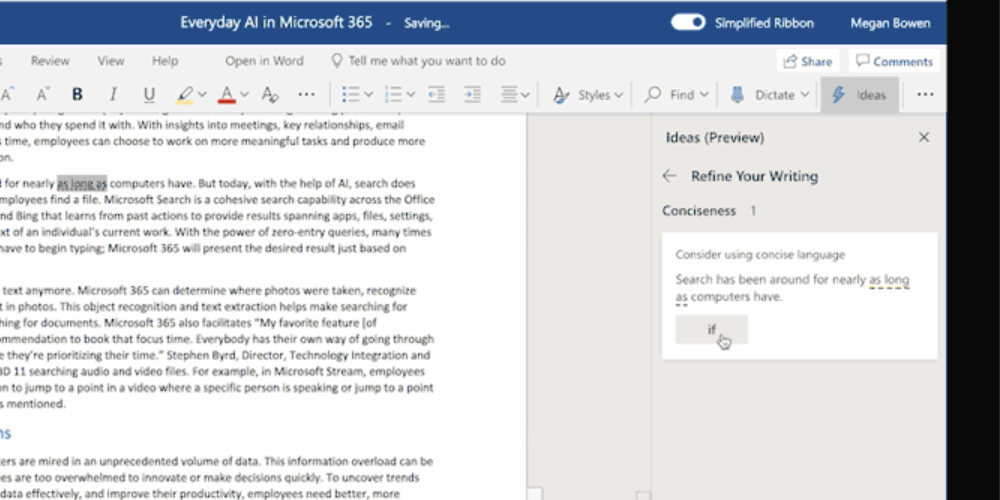
Task: Grow the font size
Action: tap(8, 95)
